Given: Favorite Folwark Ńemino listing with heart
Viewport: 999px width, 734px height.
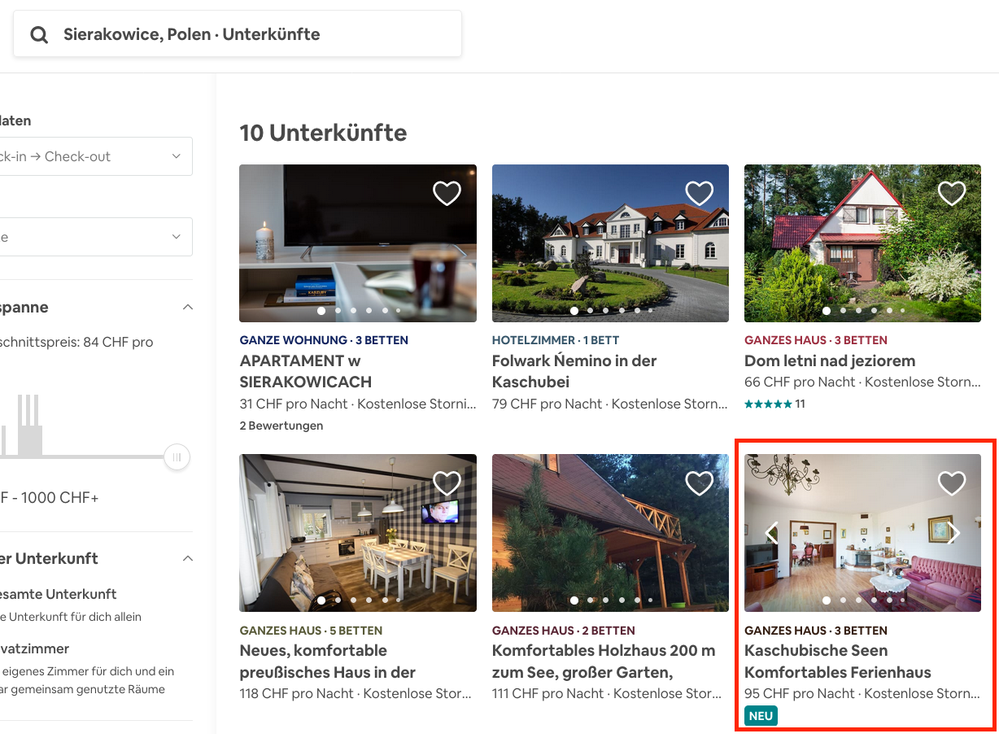Looking at the screenshot, I should tap(699, 193).
